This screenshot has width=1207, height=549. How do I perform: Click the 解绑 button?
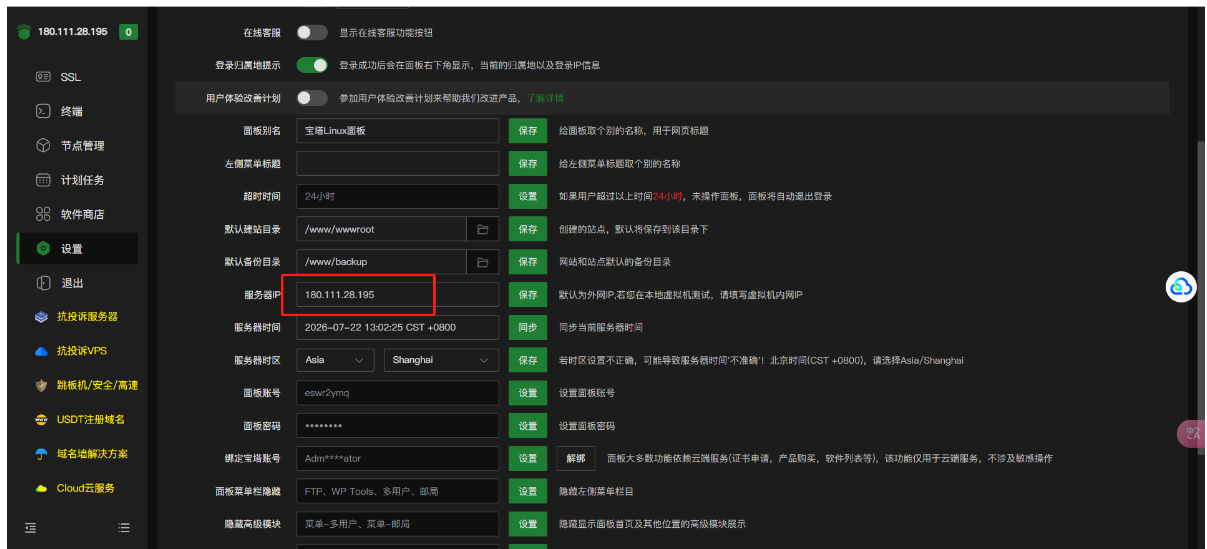576,458
